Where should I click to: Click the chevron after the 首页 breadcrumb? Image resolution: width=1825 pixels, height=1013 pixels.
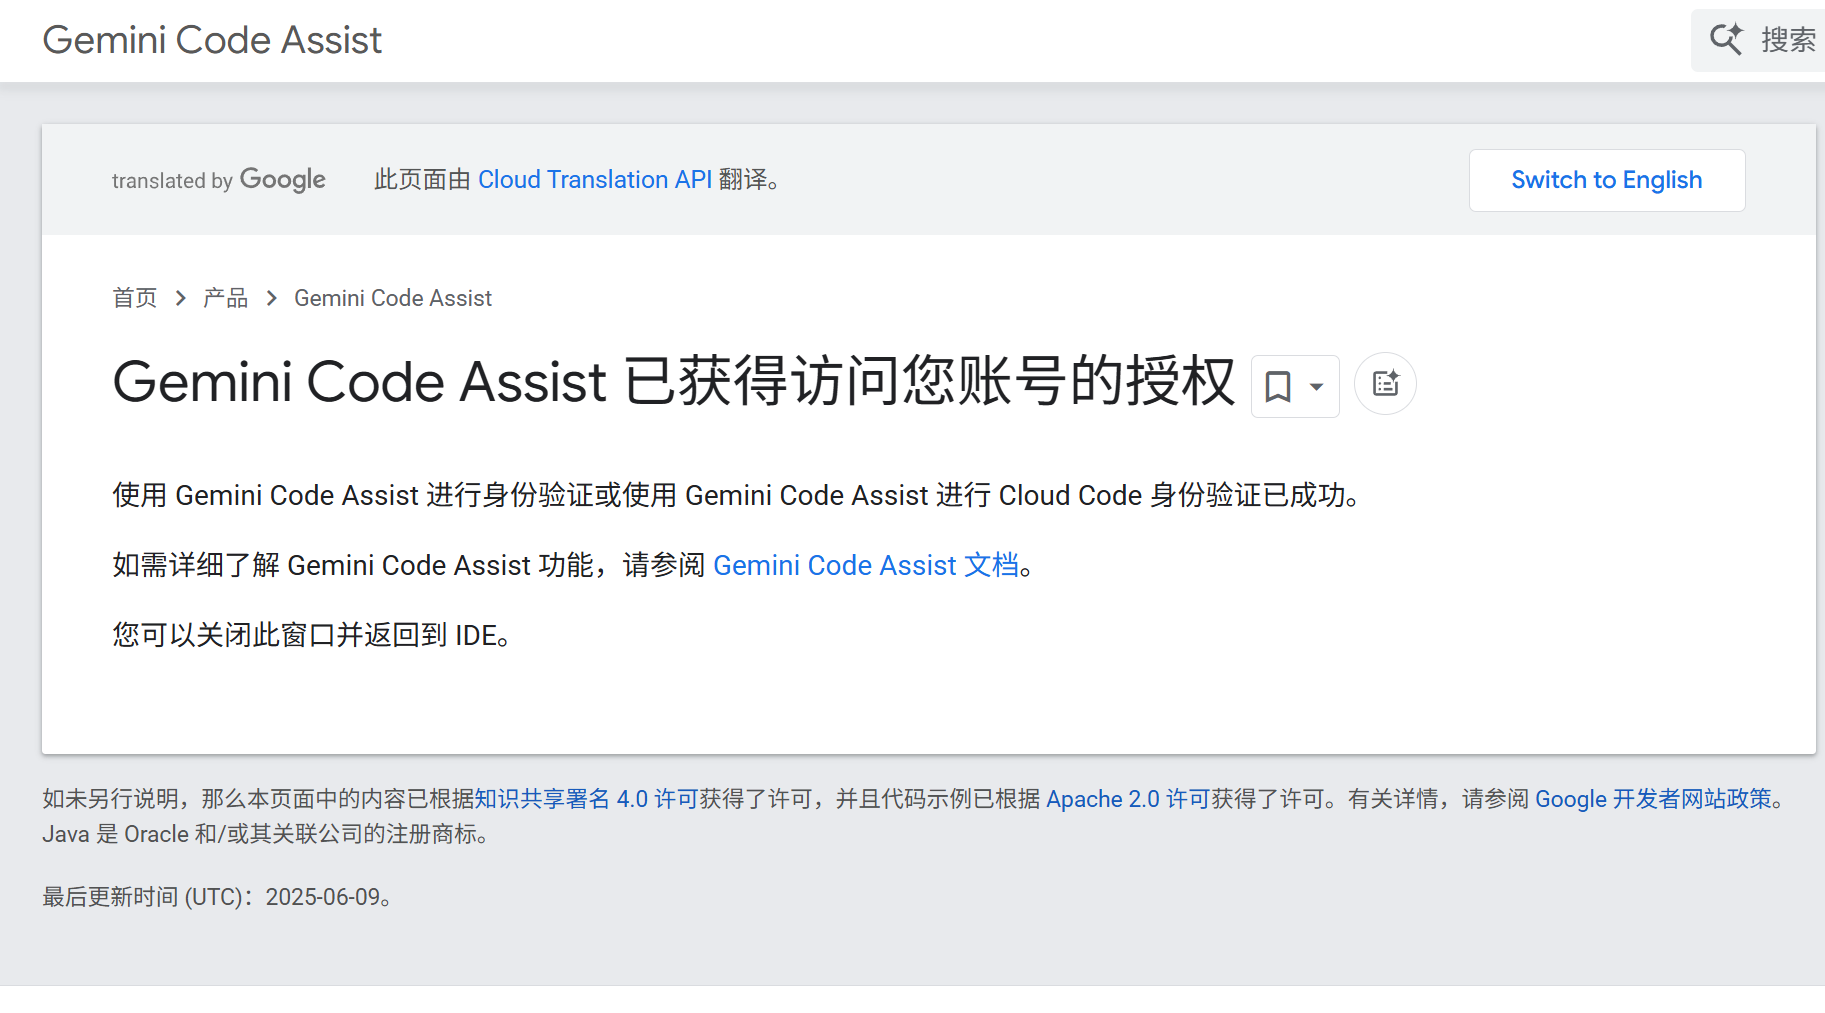tap(180, 297)
